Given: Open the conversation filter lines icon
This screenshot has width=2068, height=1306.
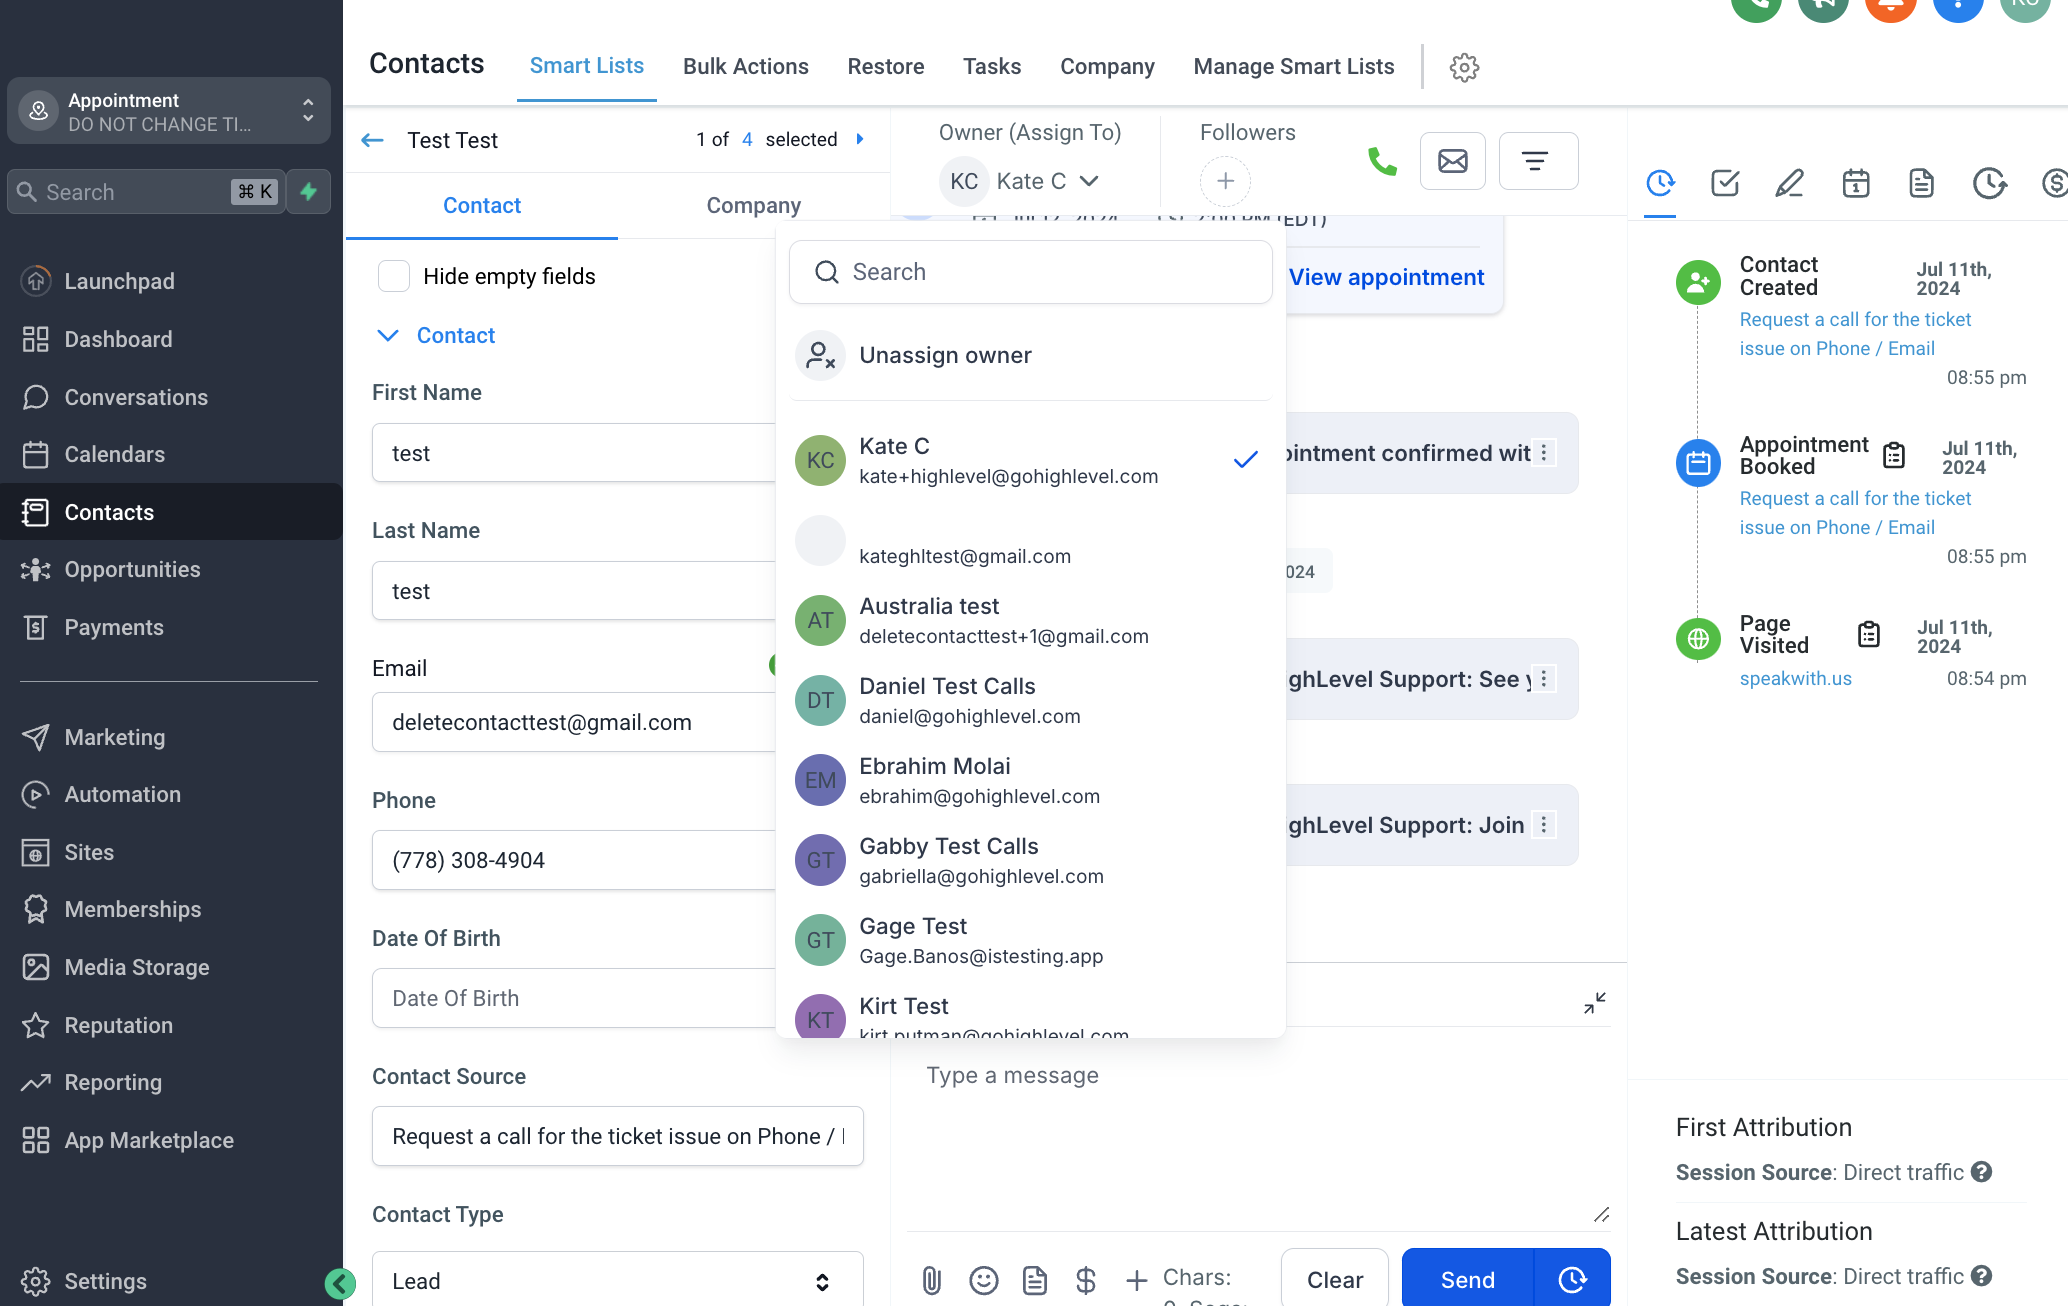Looking at the screenshot, I should coord(1536,161).
